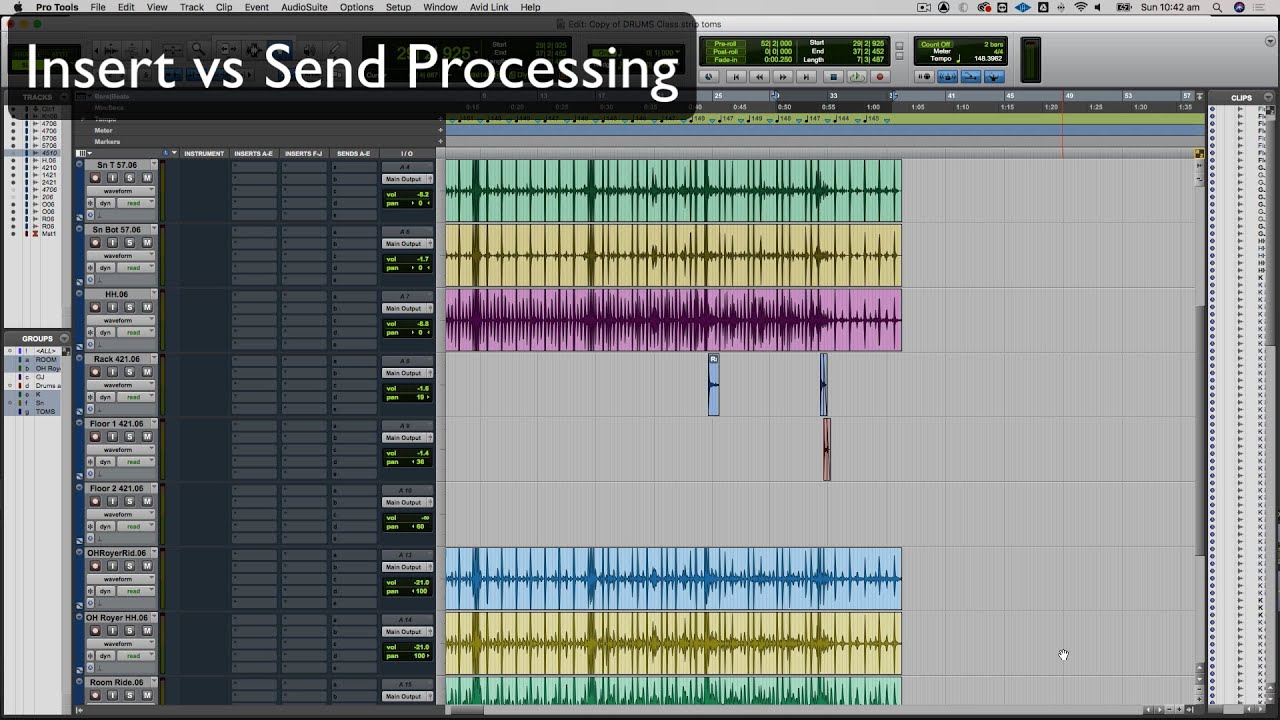Record-enable the Sn T 57.06 track

[96, 178]
